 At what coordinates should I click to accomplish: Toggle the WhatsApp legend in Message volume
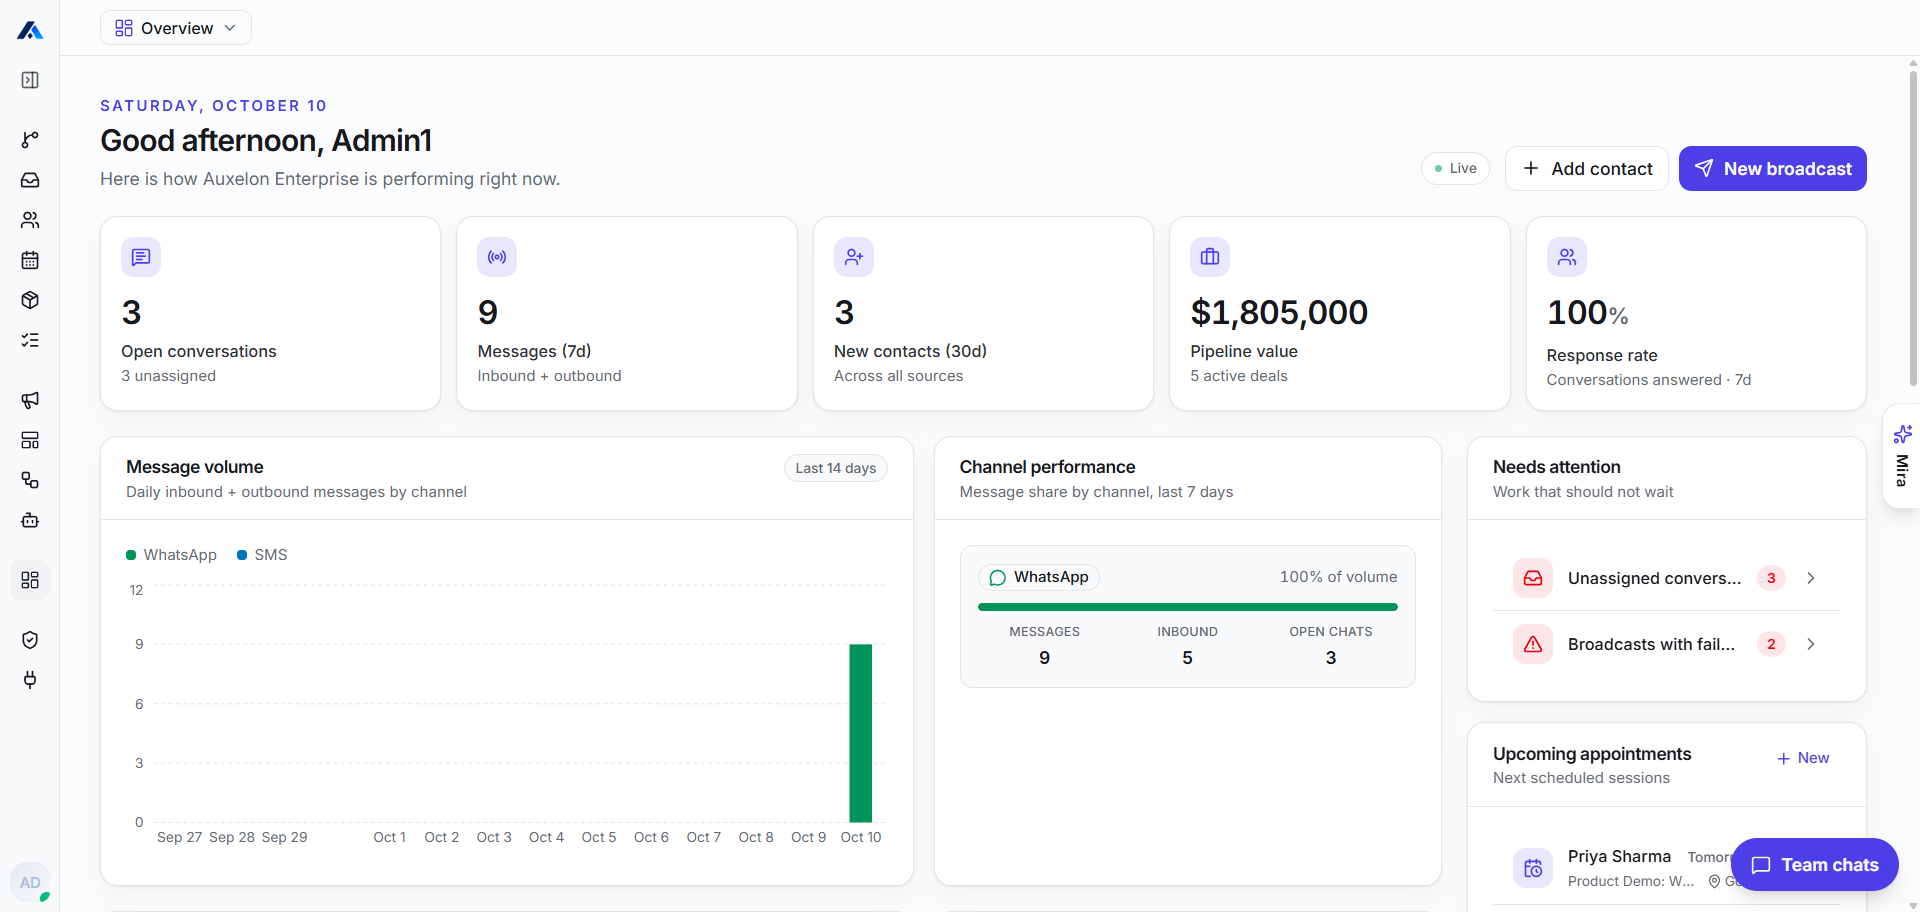pos(171,555)
